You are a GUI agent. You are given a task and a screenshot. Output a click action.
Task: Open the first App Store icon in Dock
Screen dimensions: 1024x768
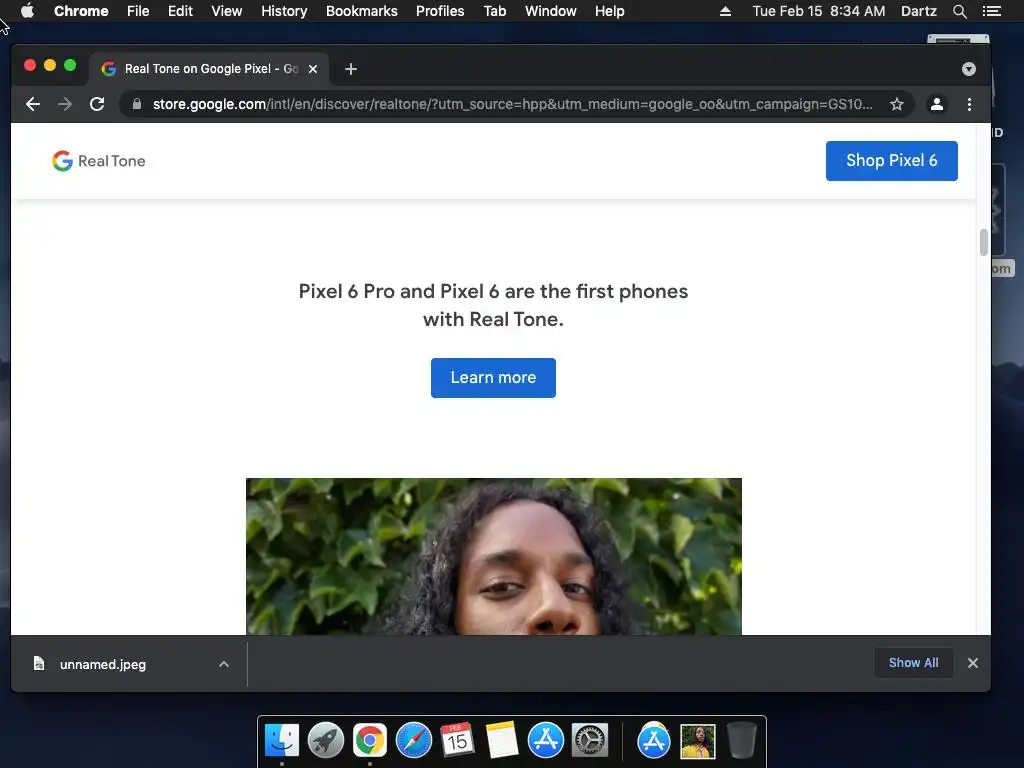[x=545, y=741]
